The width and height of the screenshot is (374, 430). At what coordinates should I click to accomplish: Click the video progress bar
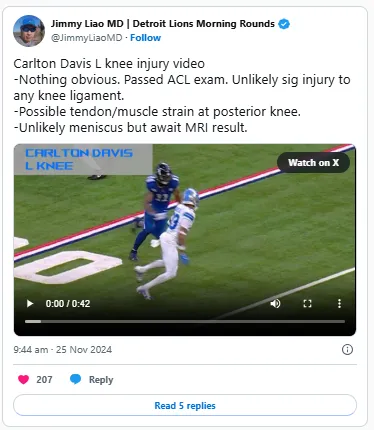tap(185, 321)
